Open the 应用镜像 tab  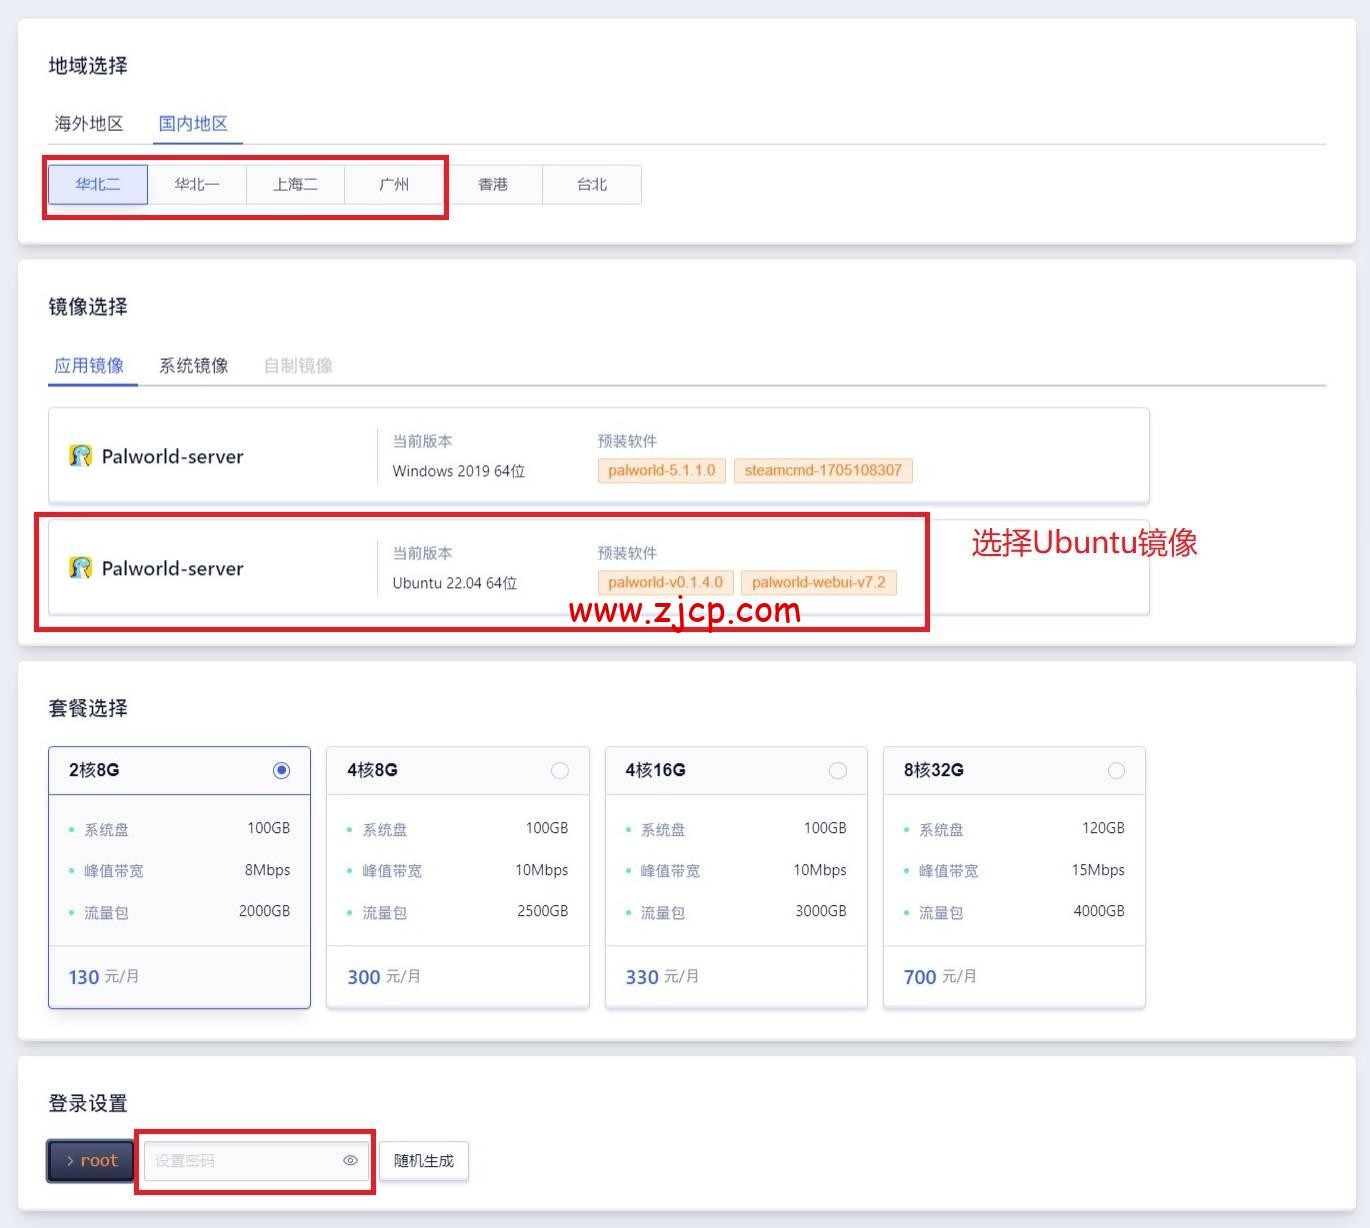pos(89,366)
